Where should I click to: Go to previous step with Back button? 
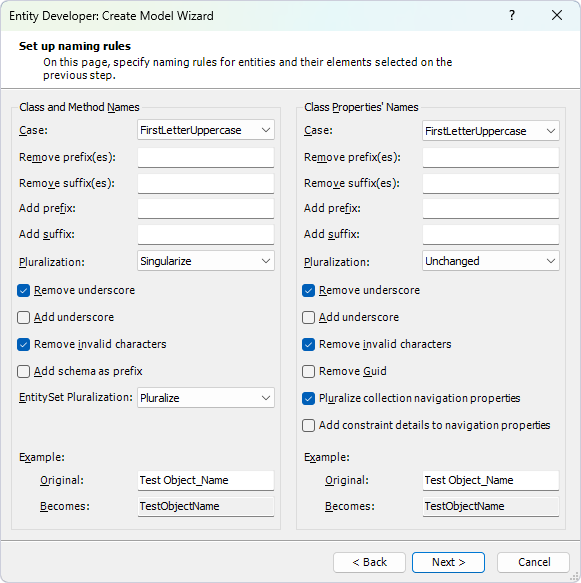[x=369, y=562]
